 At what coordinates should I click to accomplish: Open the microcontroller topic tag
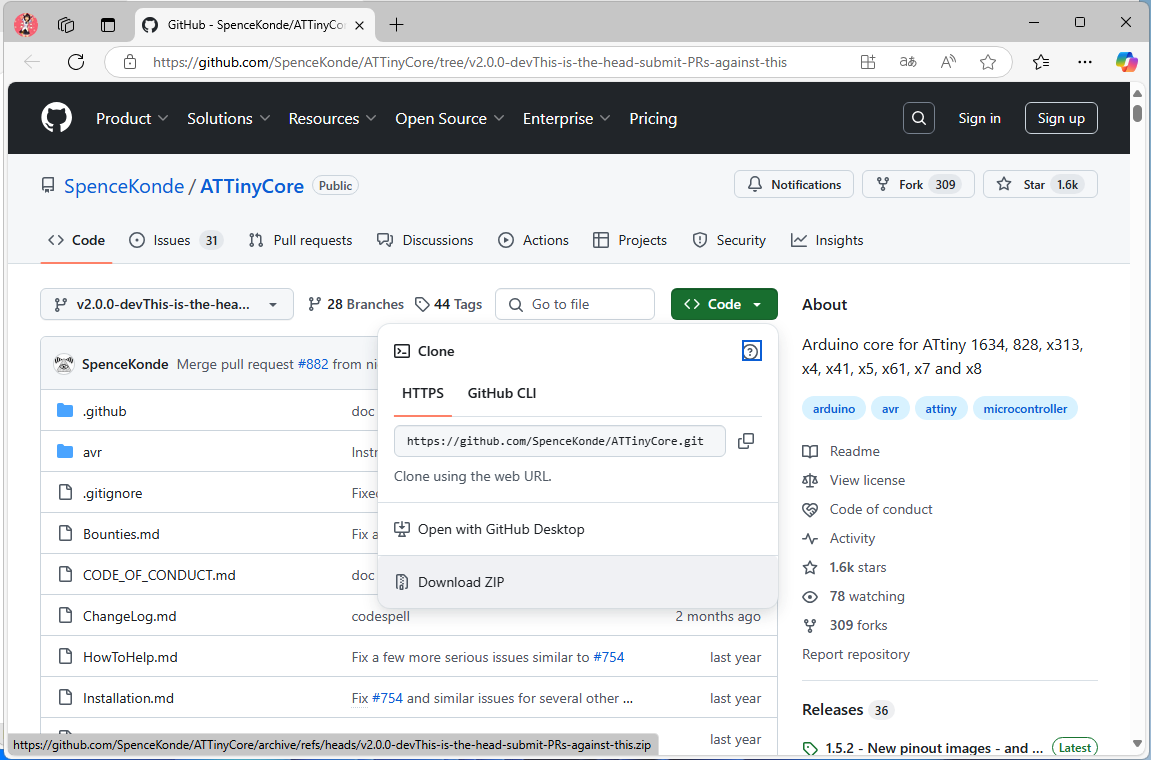point(1025,408)
